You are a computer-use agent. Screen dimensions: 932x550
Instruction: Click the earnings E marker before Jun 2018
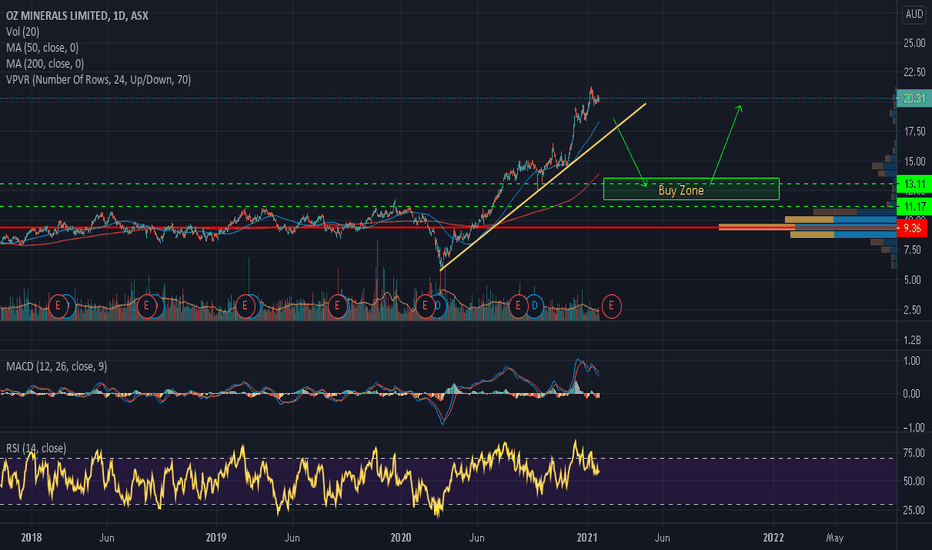(x=58, y=306)
